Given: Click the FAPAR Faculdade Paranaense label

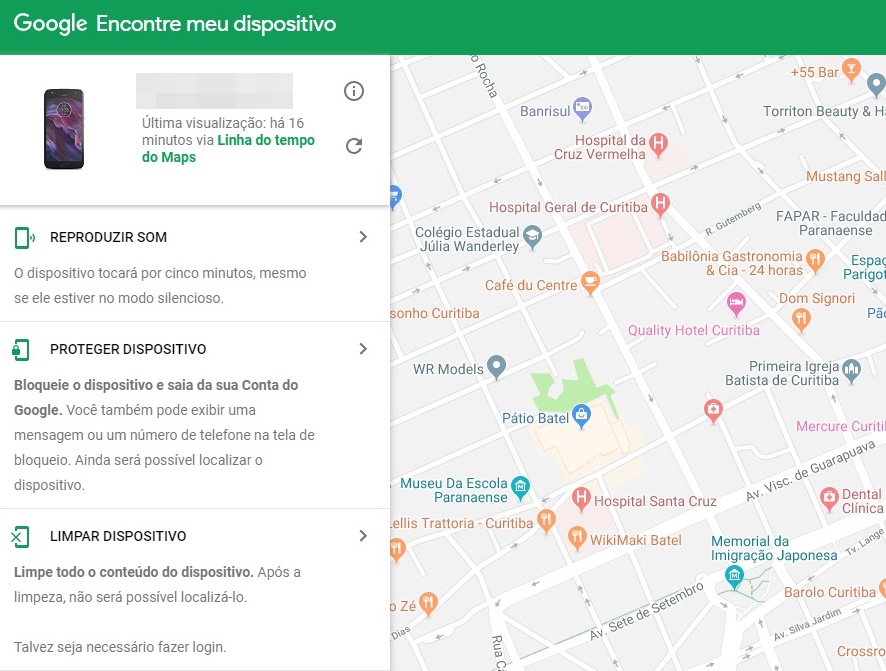Looking at the screenshot, I should click(831, 223).
